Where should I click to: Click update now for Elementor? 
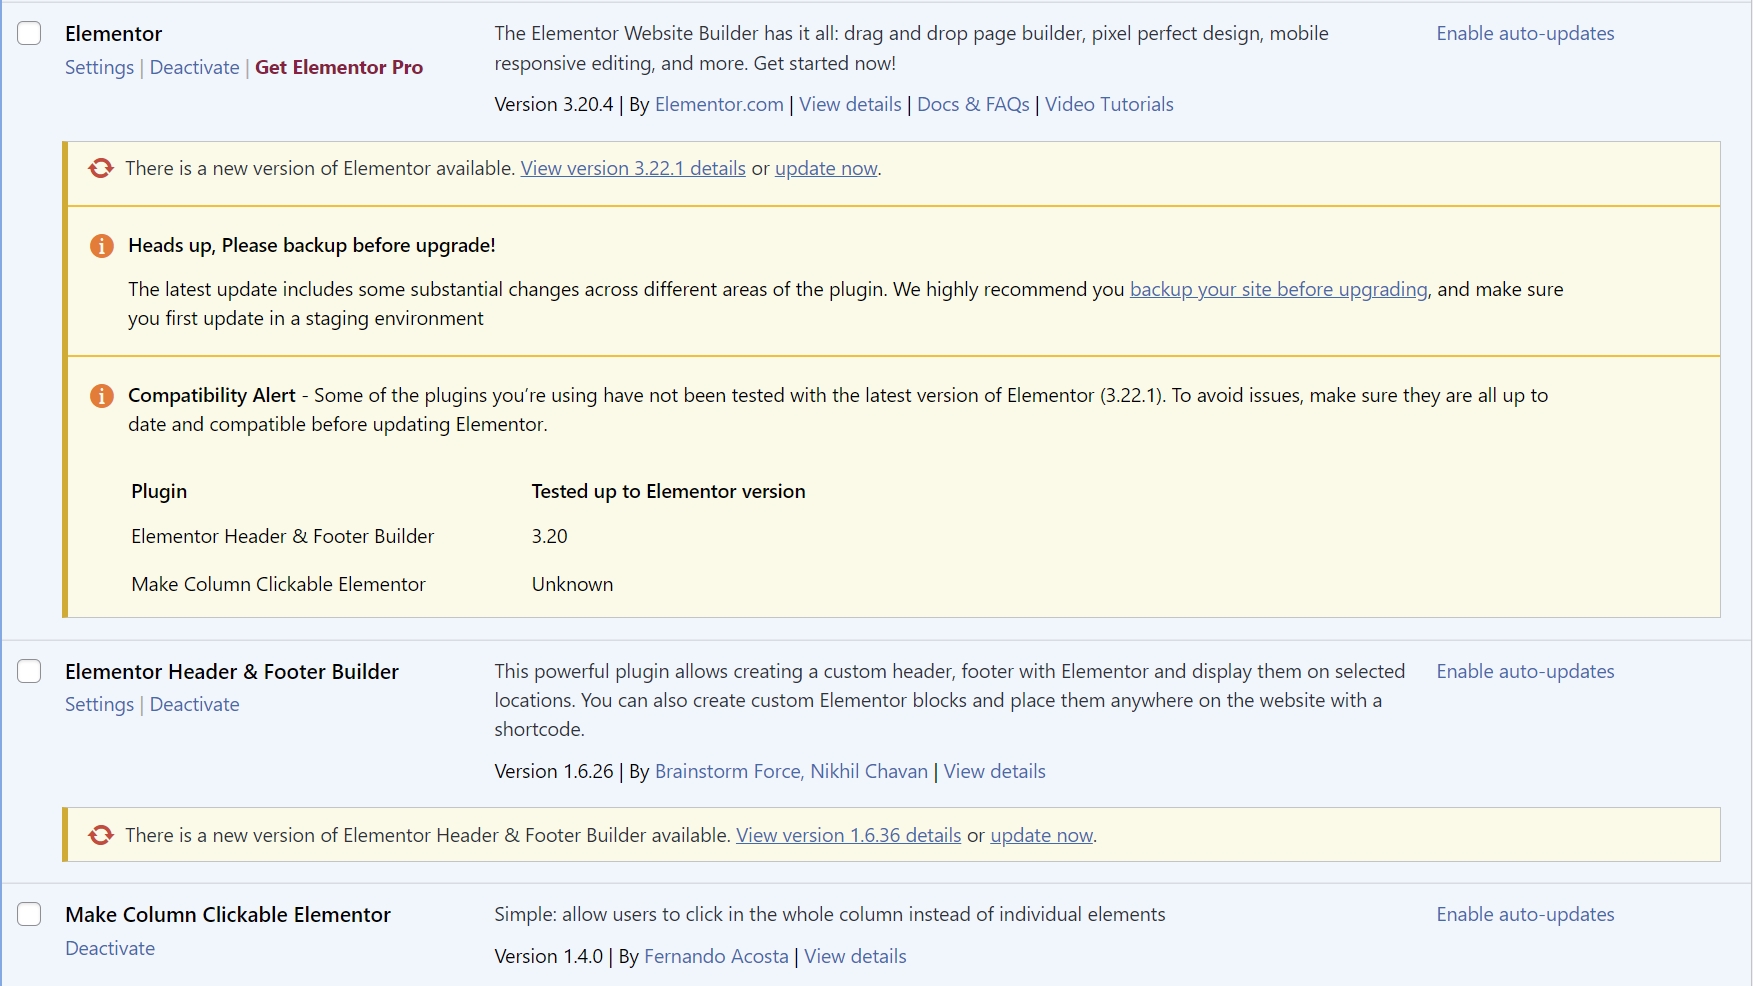coord(826,169)
